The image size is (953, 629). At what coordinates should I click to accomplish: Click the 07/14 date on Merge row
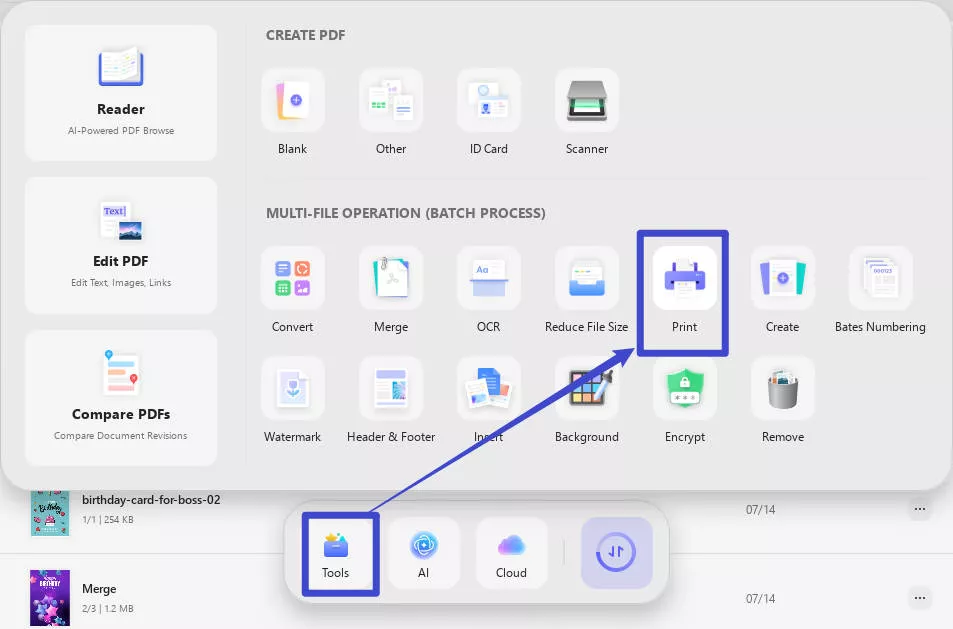(x=760, y=599)
